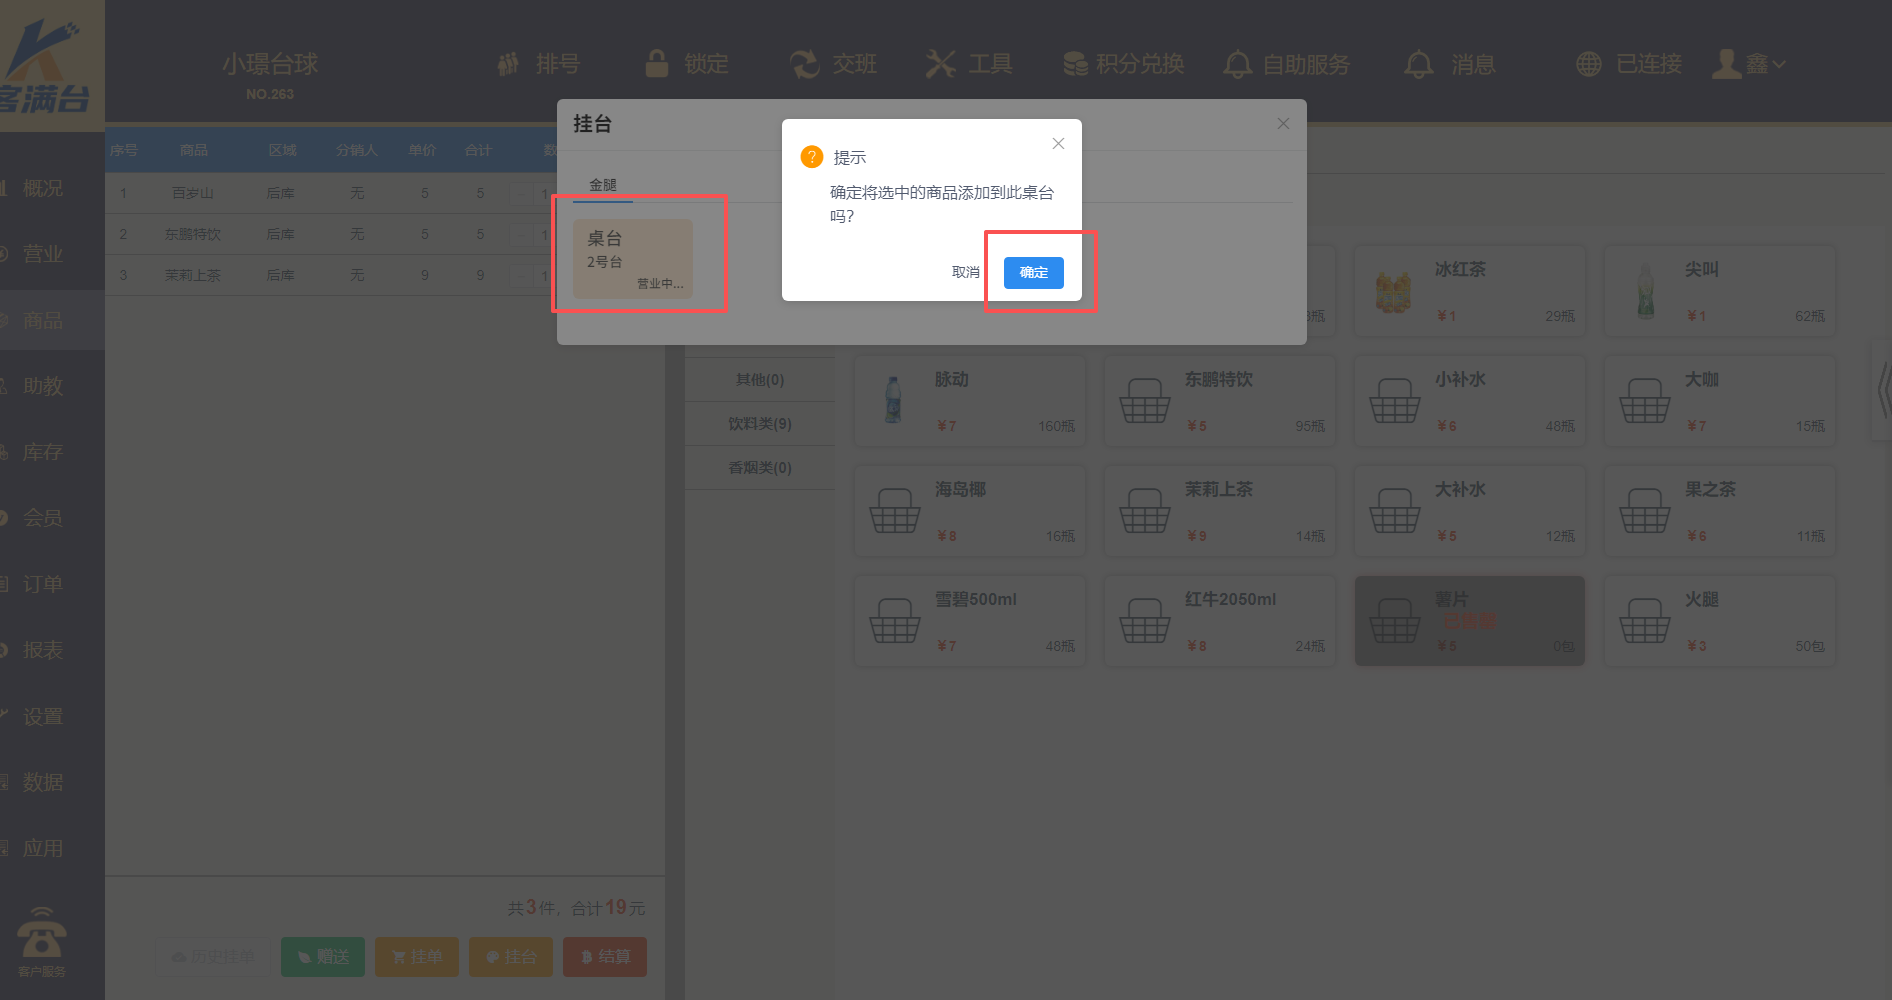Click the red 结算 checkout button
Viewport: 1892px width, 1000px height.
point(604,957)
